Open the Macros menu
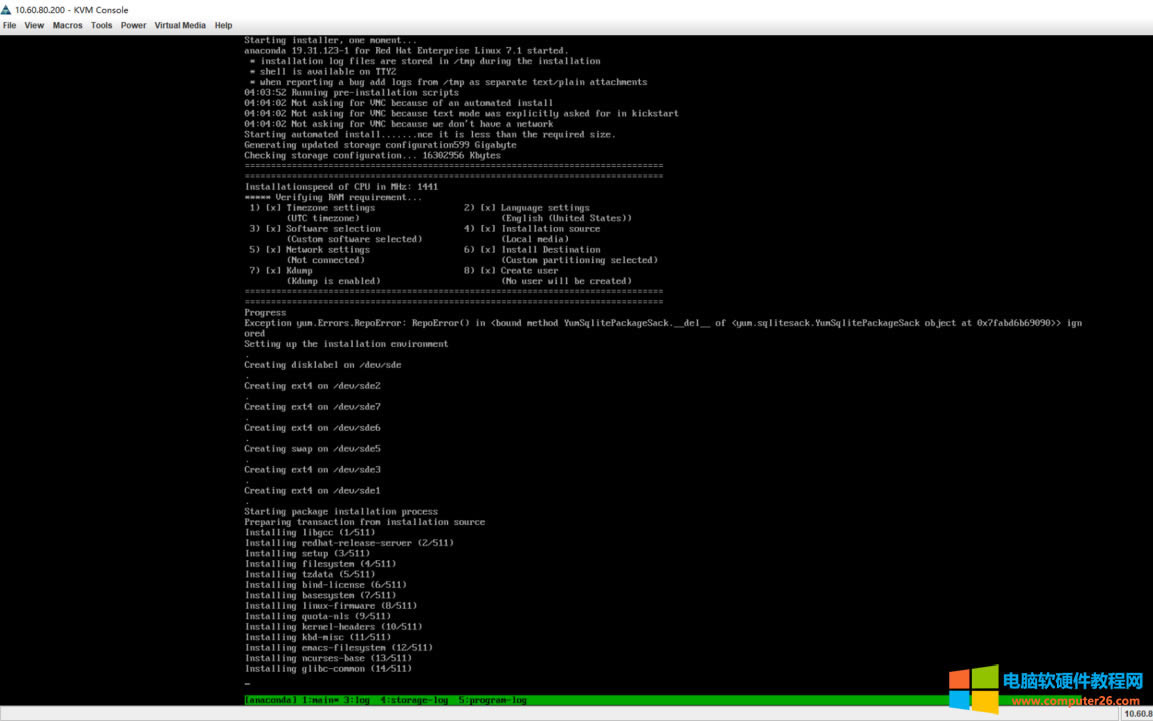The height and width of the screenshot is (721, 1153). 68,25
